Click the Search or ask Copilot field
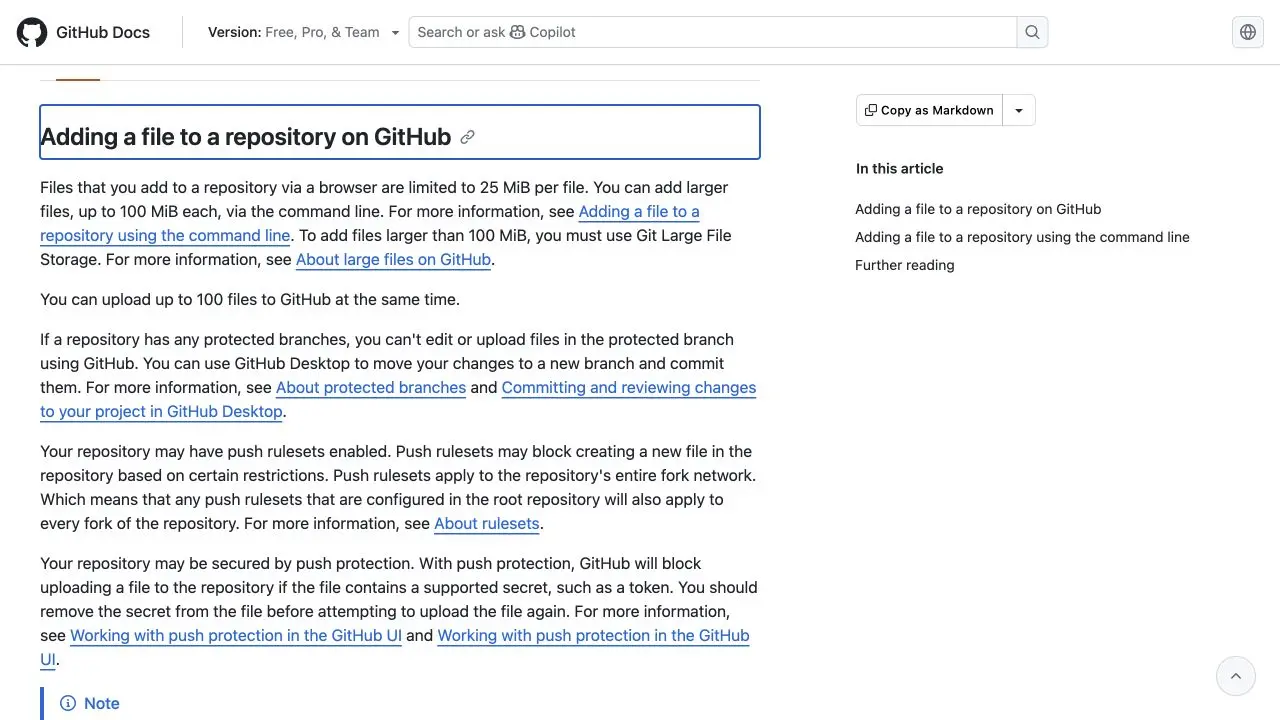The width and height of the screenshot is (1280, 720). tap(713, 32)
